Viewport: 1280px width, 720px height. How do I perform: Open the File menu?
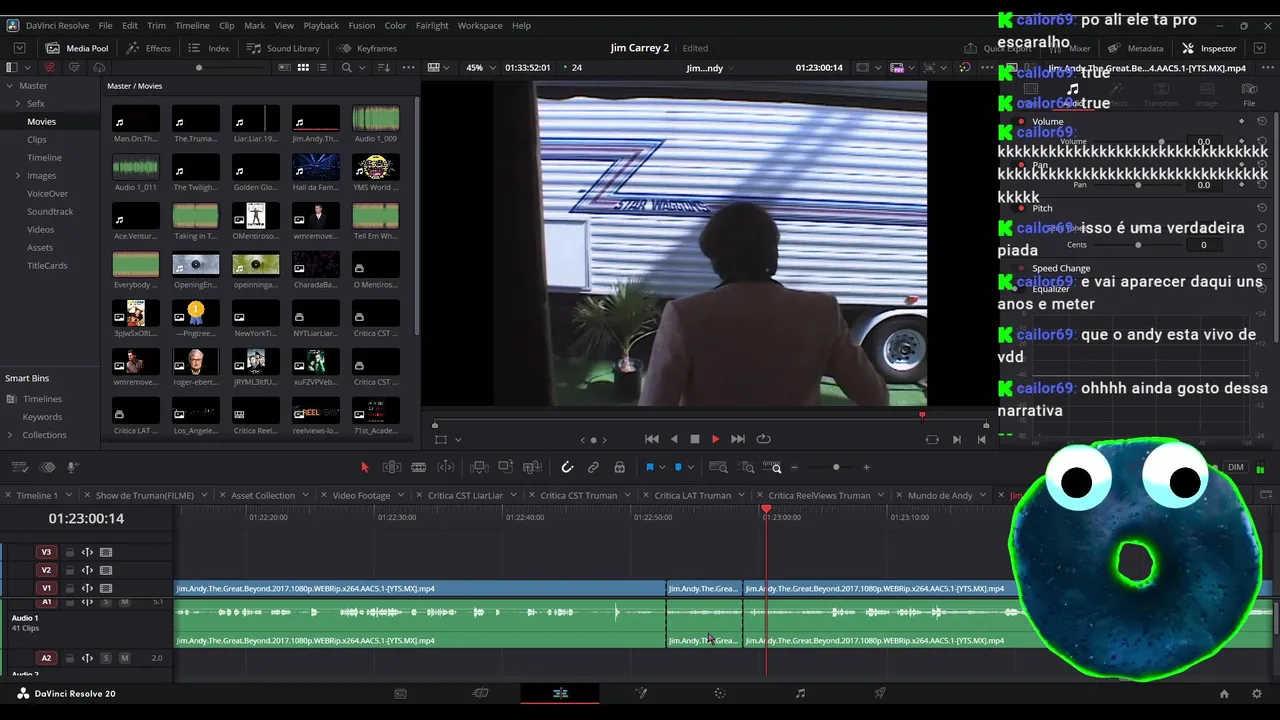pos(105,25)
